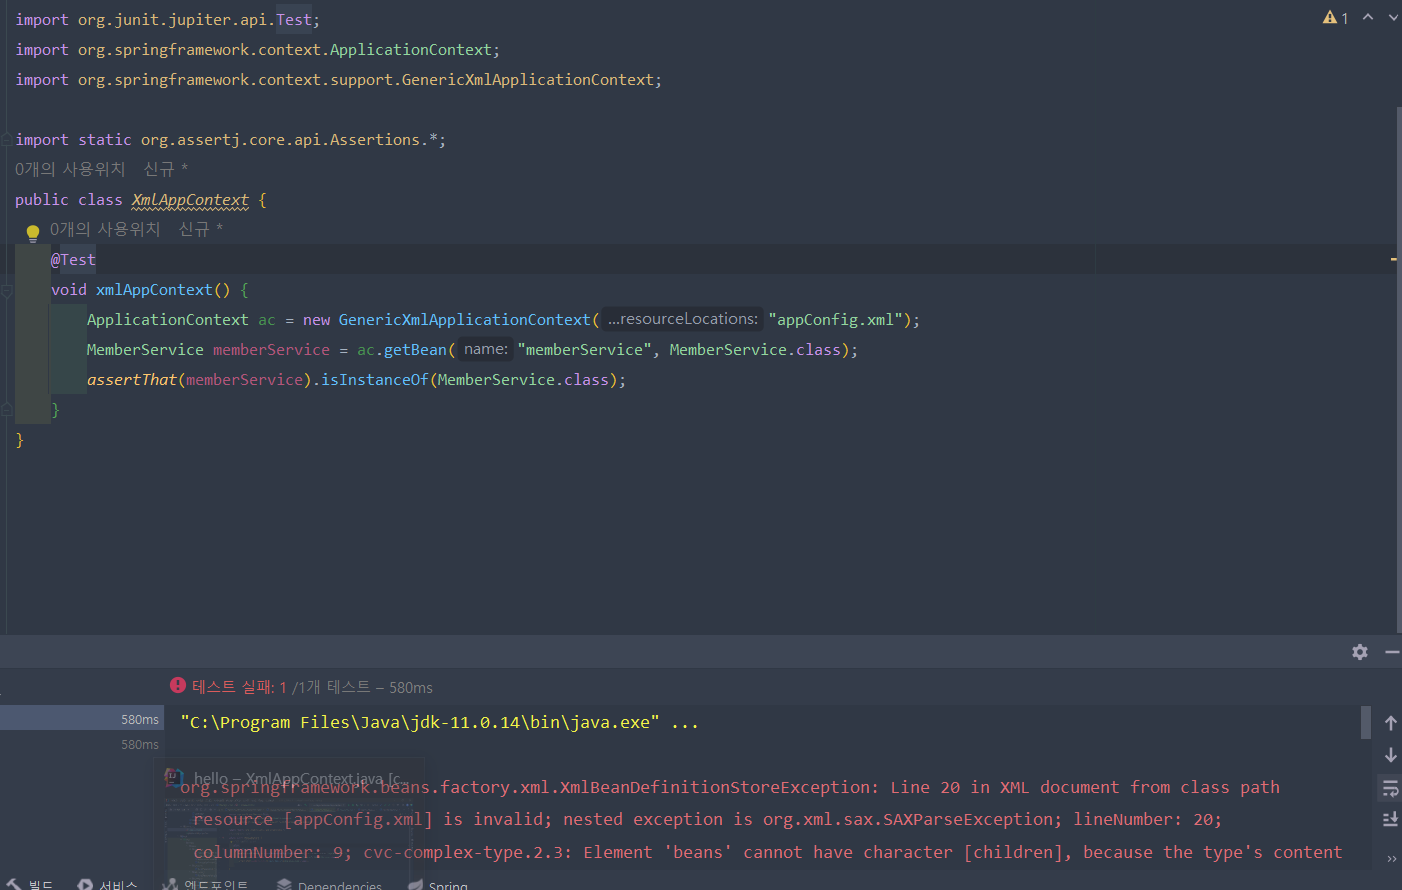The width and height of the screenshot is (1402, 890).
Task: Click the name: parameter hint
Action: (x=486, y=349)
